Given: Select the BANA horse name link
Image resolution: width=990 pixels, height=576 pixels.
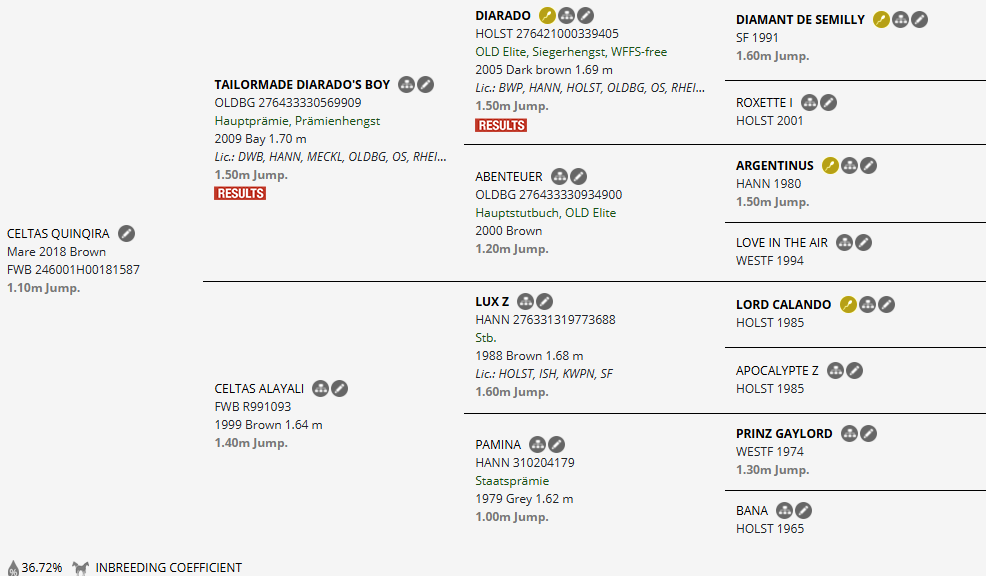Looking at the screenshot, I should [752, 510].
